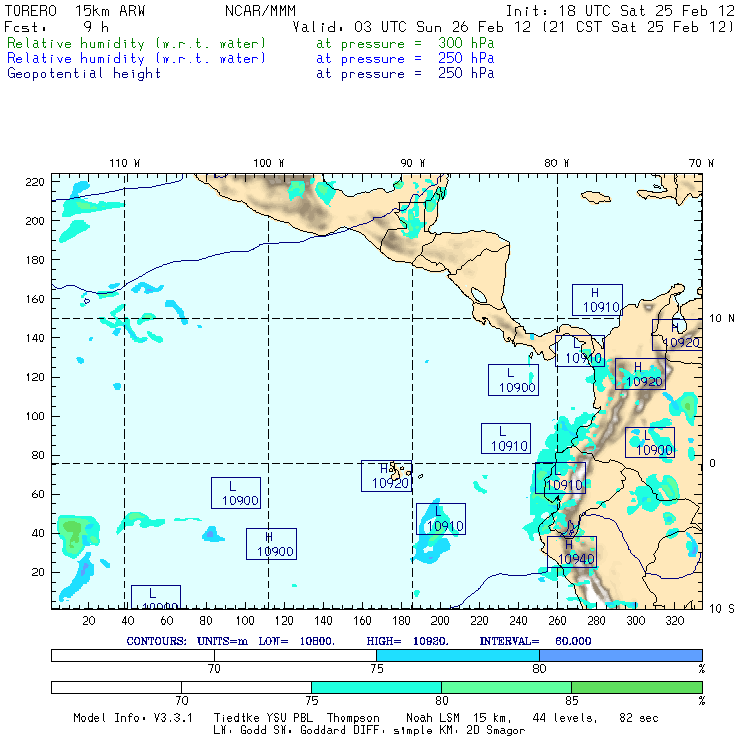Click the 'H 10910' height label box
The image size is (740, 740).
click(x=597, y=300)
